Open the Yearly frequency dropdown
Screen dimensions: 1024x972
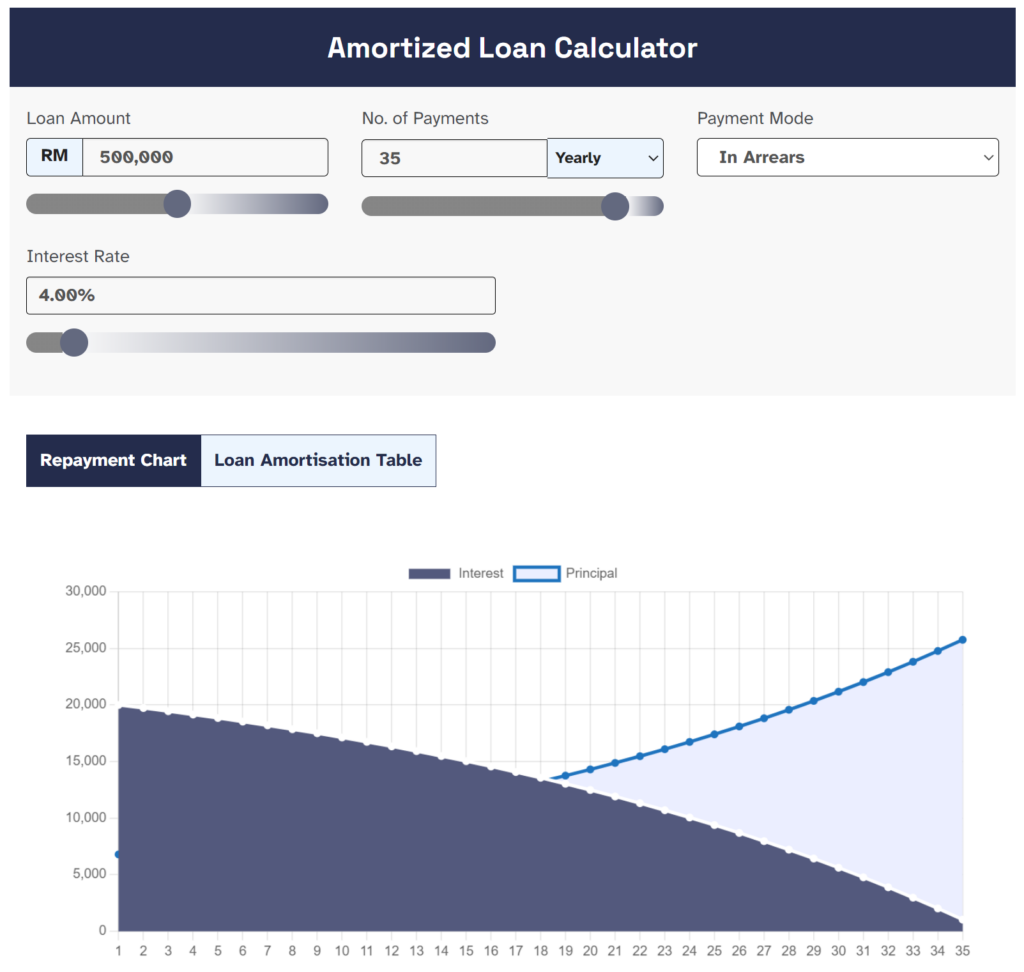pos(605,158)
